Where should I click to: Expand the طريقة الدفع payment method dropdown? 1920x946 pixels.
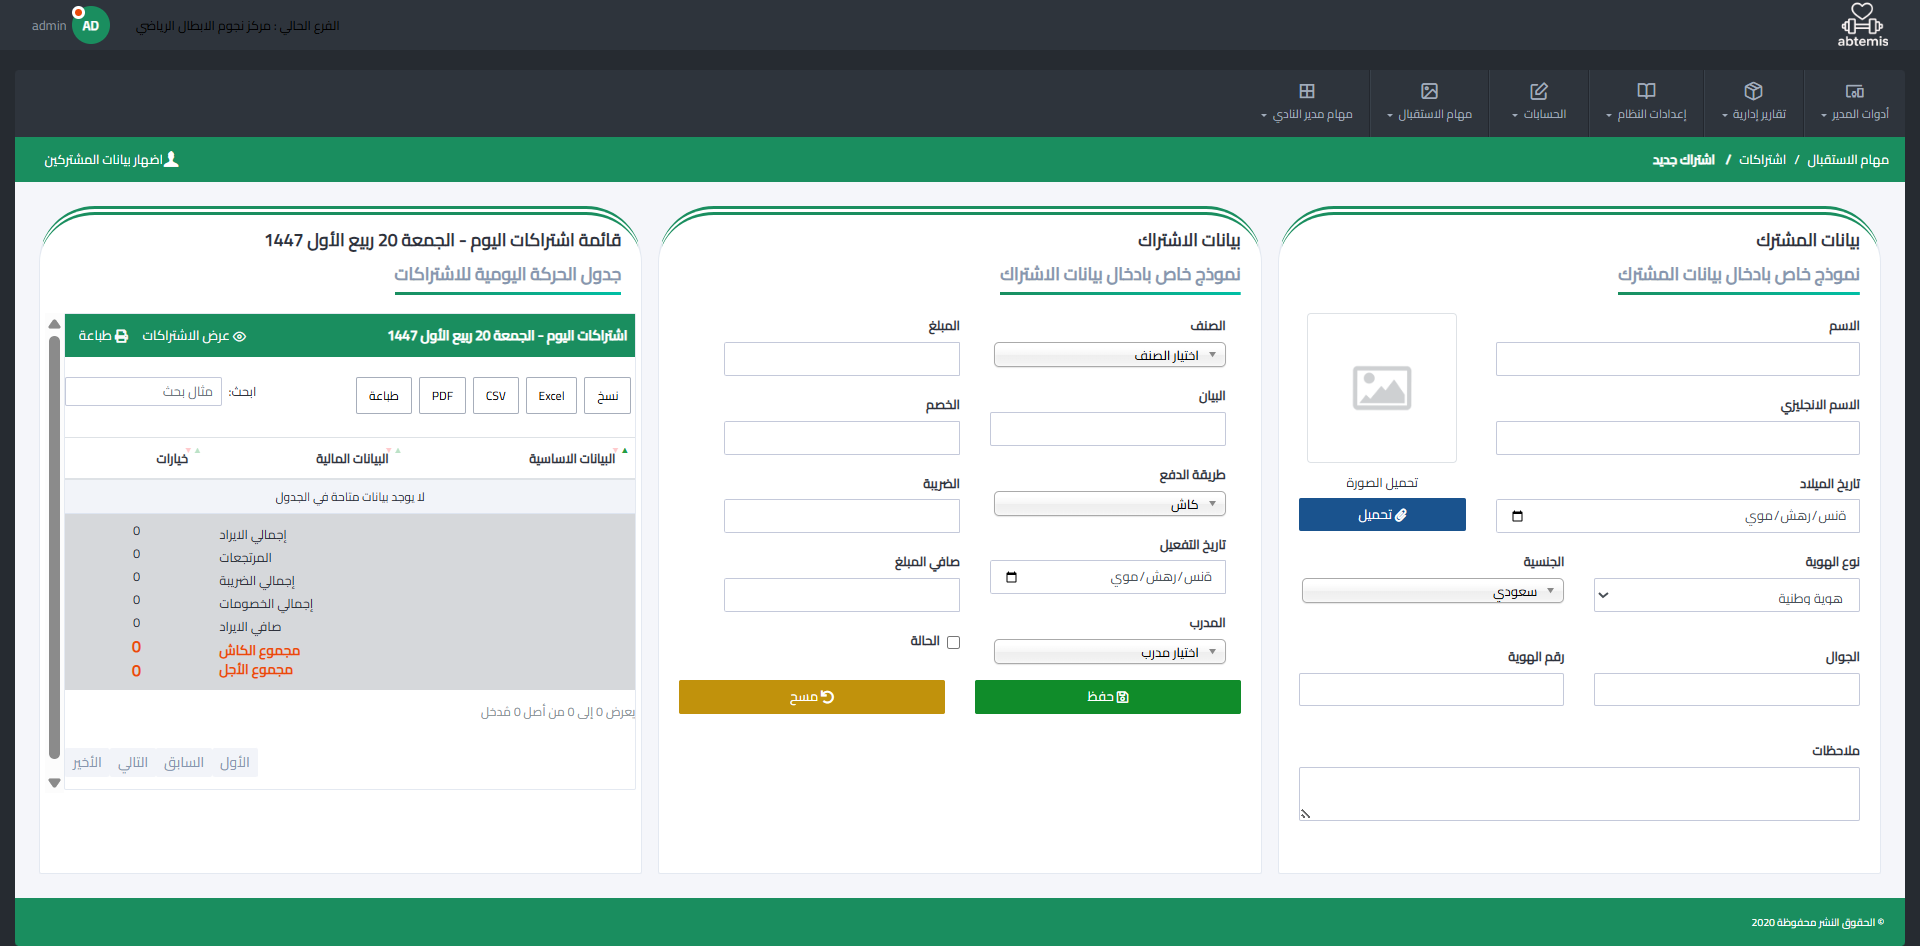tap(1109, 504)
